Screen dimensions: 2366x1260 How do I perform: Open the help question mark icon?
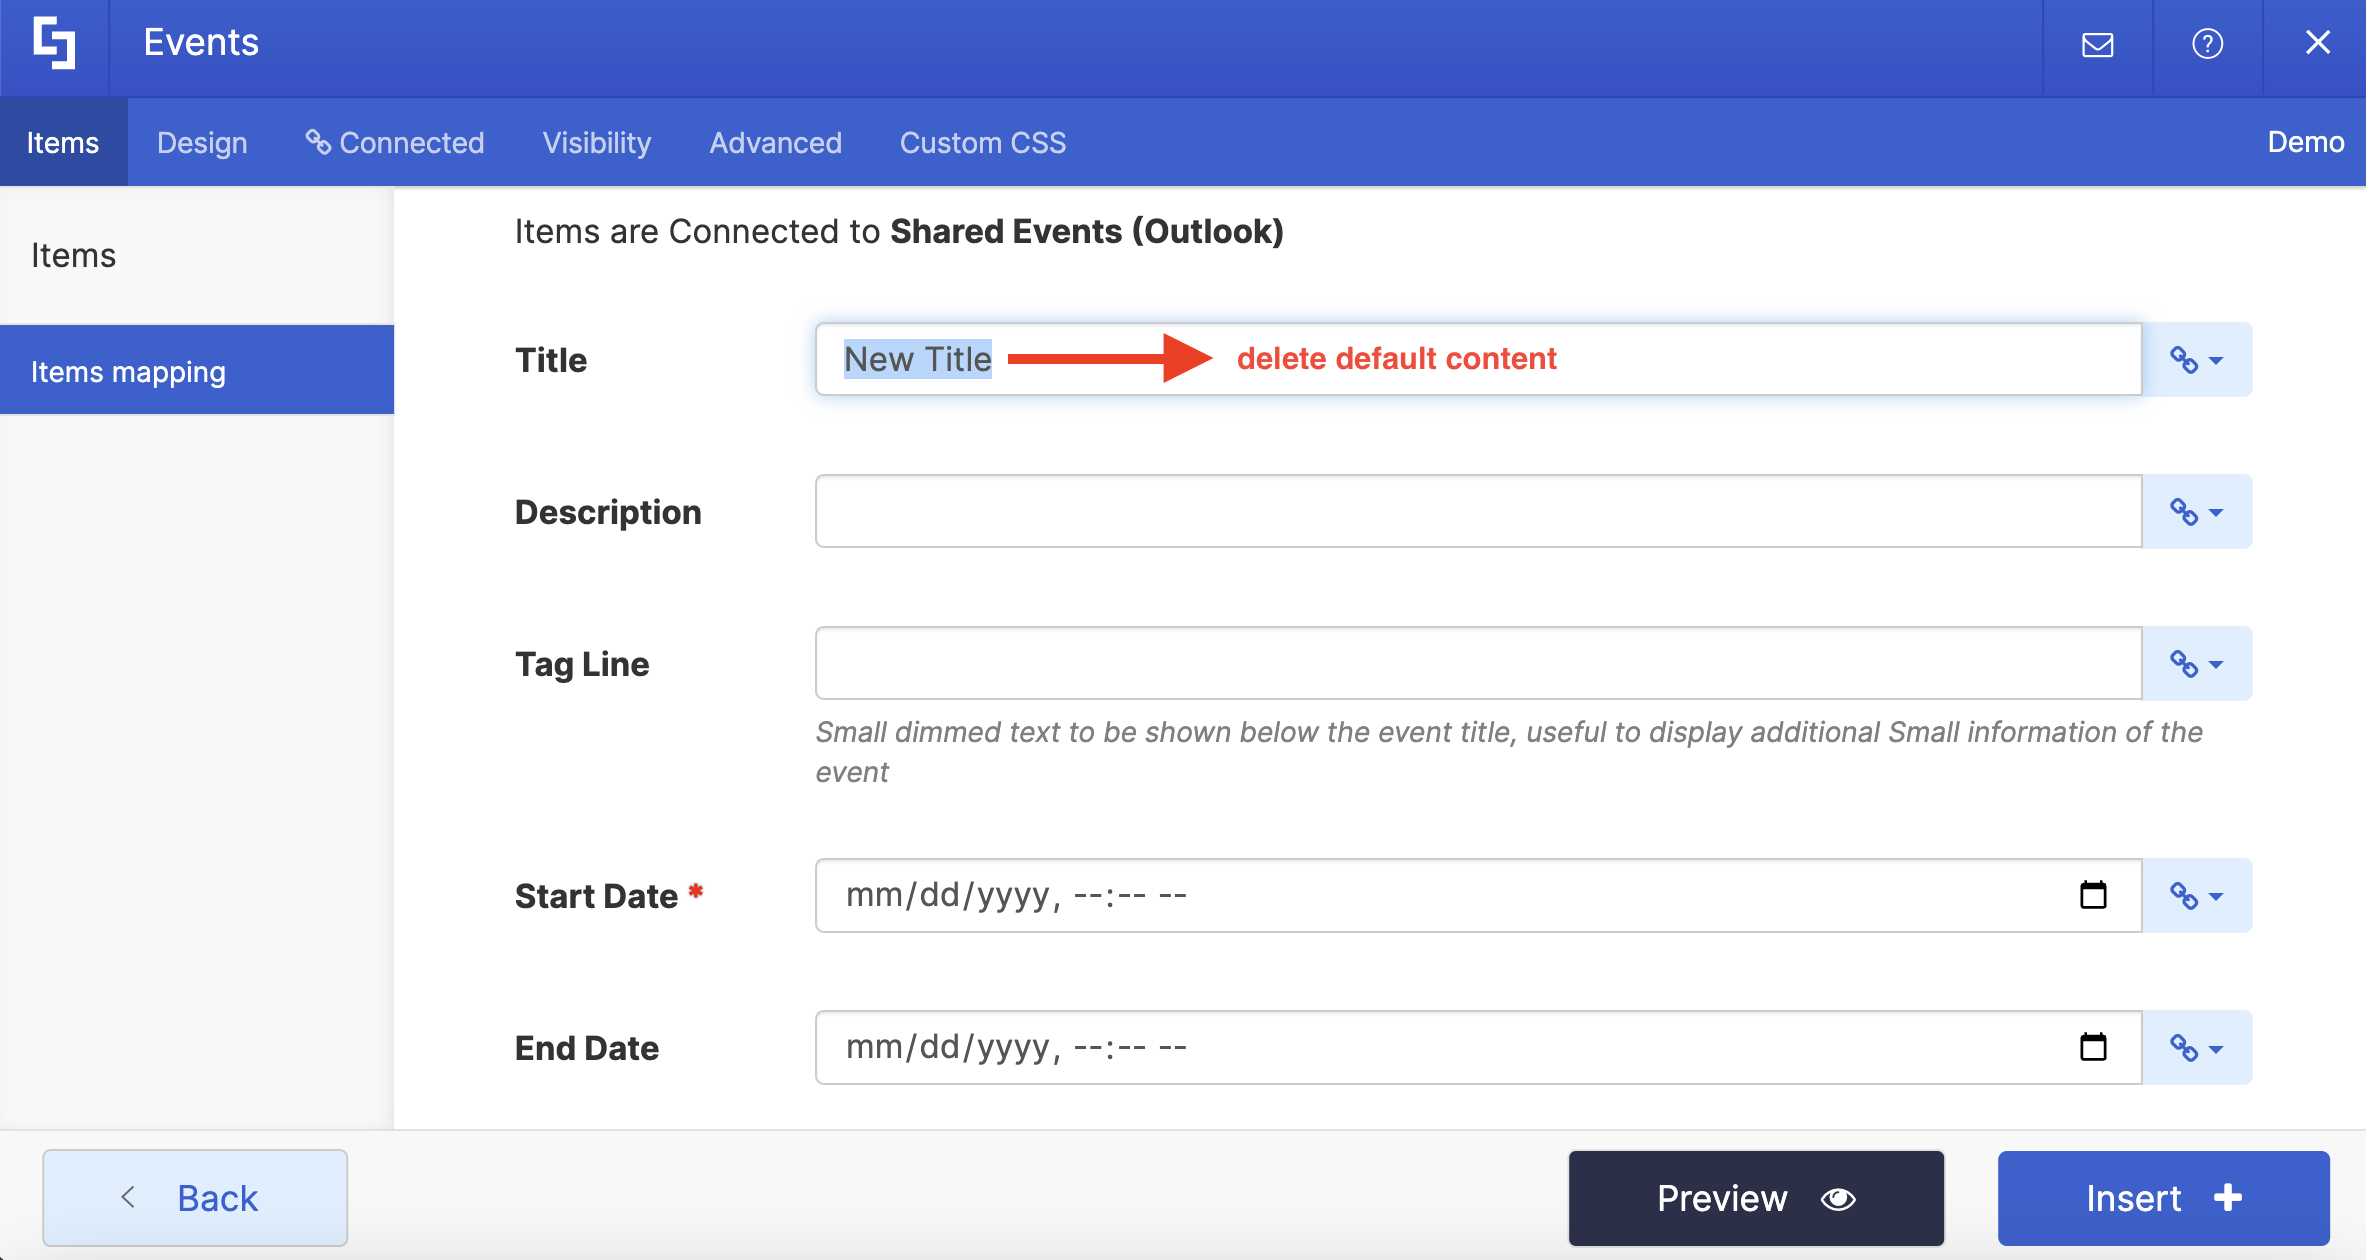(x=2207, y=44)
